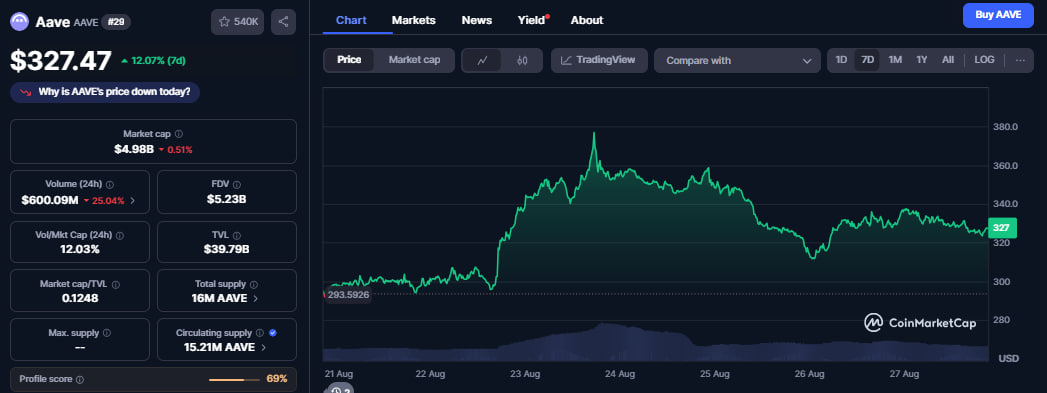
Task: Click the 0.1248 Market cap/TVL value
Action: [79, 298]
